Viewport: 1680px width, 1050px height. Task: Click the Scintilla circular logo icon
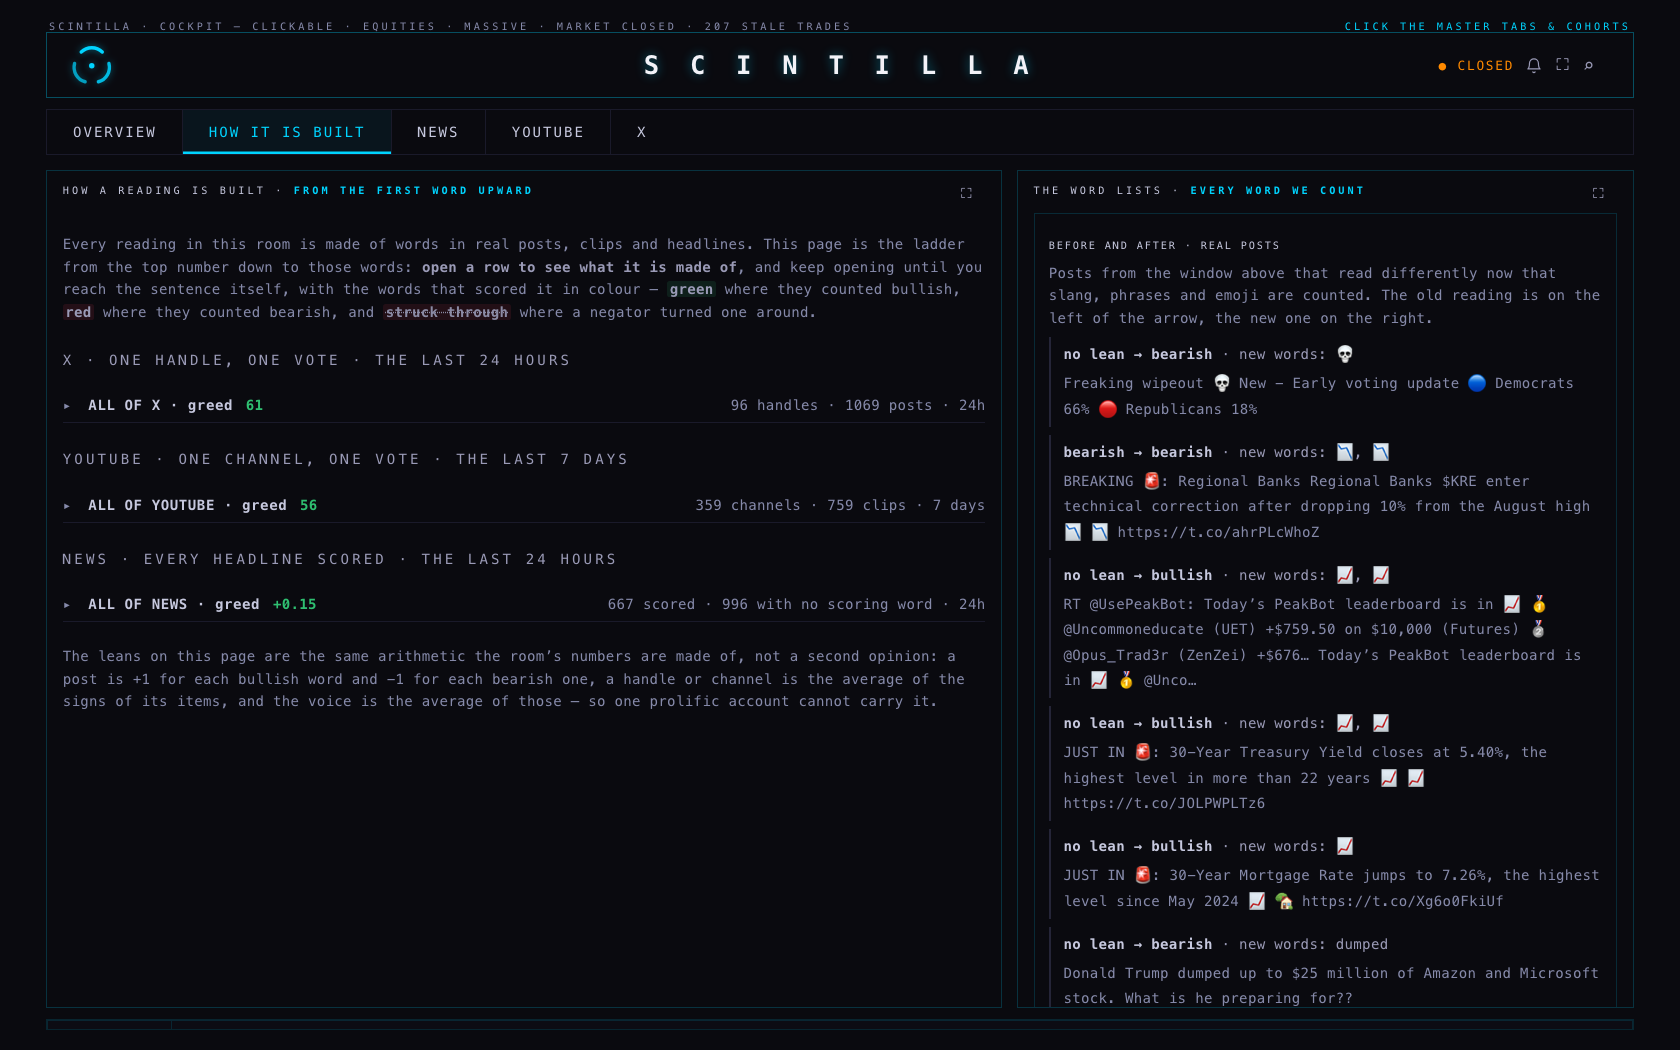92,66
